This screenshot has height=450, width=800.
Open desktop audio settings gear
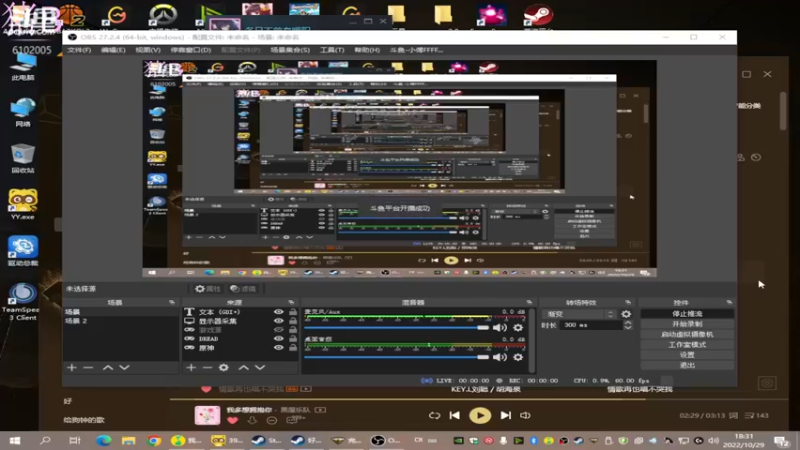(x=518, y=357)
